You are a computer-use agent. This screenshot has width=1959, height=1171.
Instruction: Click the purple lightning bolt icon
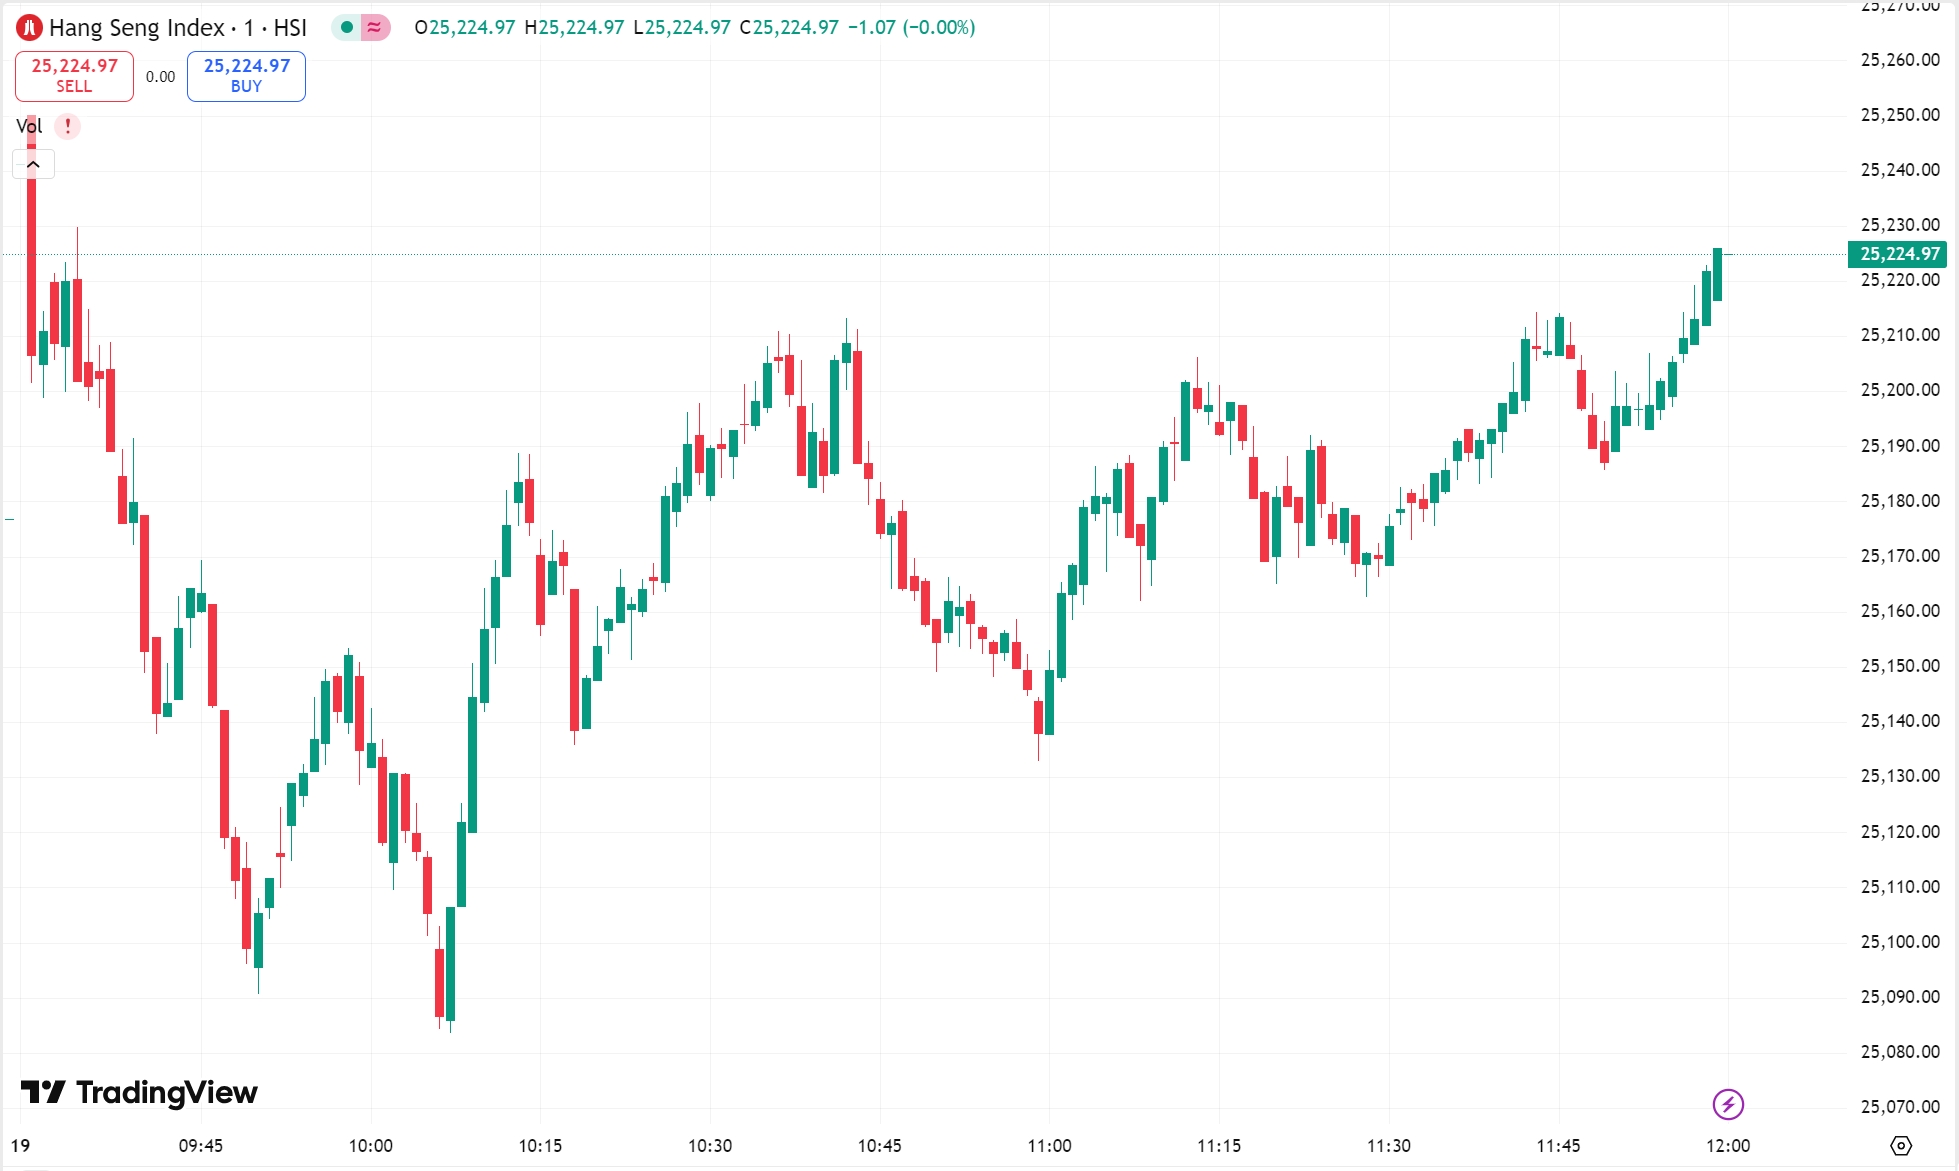[1728, 1104]
